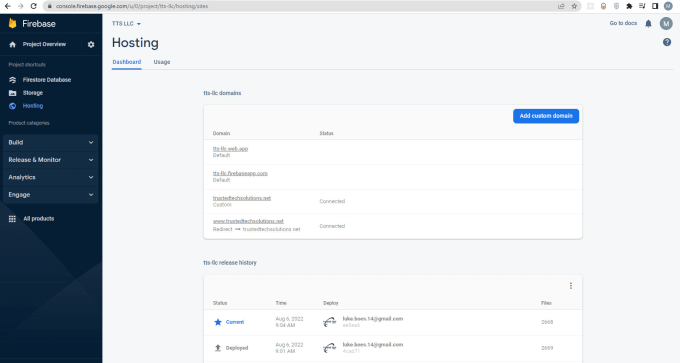Open trustedtechsolutions.net custom domain link
Image resolution: width=680 pixels, height=363 pixels.
242,198
